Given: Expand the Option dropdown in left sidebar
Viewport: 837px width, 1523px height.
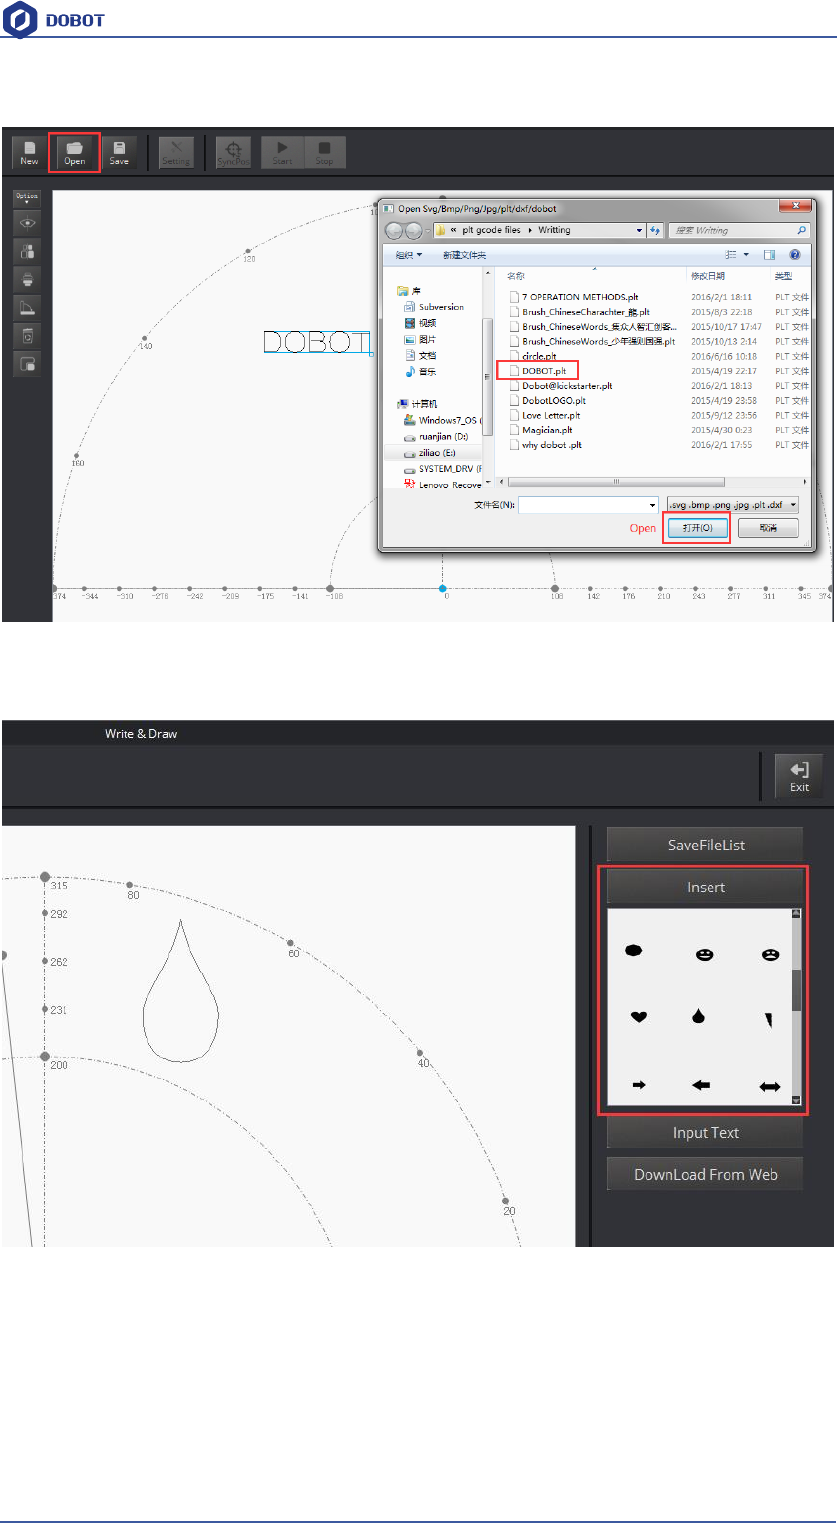Looking at the screenshot, I should [26, 199].
